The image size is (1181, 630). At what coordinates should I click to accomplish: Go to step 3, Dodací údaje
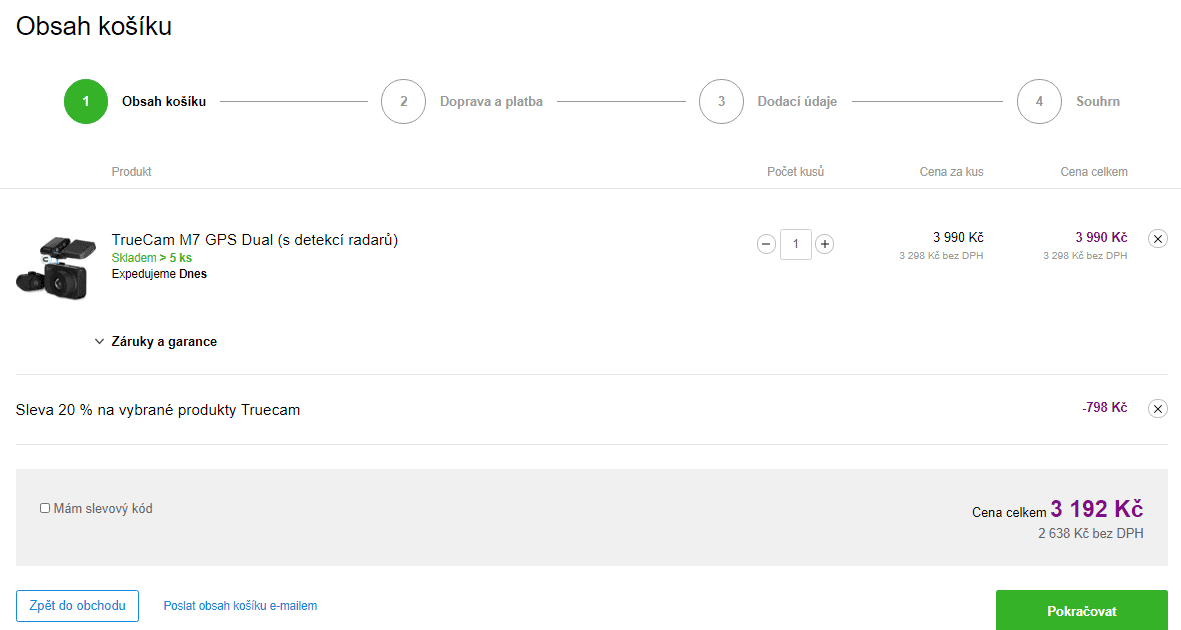(768, 102)
